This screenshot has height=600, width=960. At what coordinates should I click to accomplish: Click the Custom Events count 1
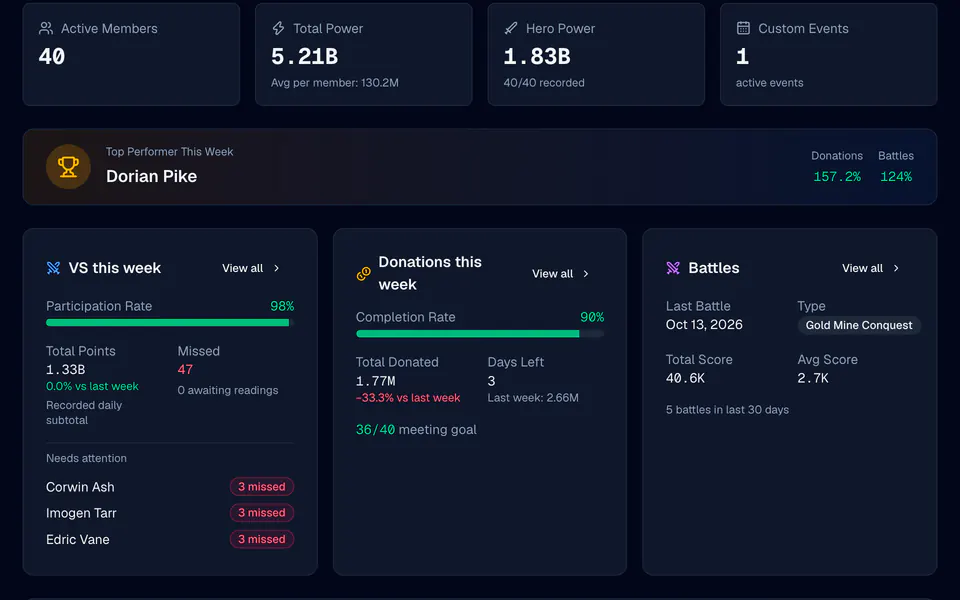coord(742,56)
